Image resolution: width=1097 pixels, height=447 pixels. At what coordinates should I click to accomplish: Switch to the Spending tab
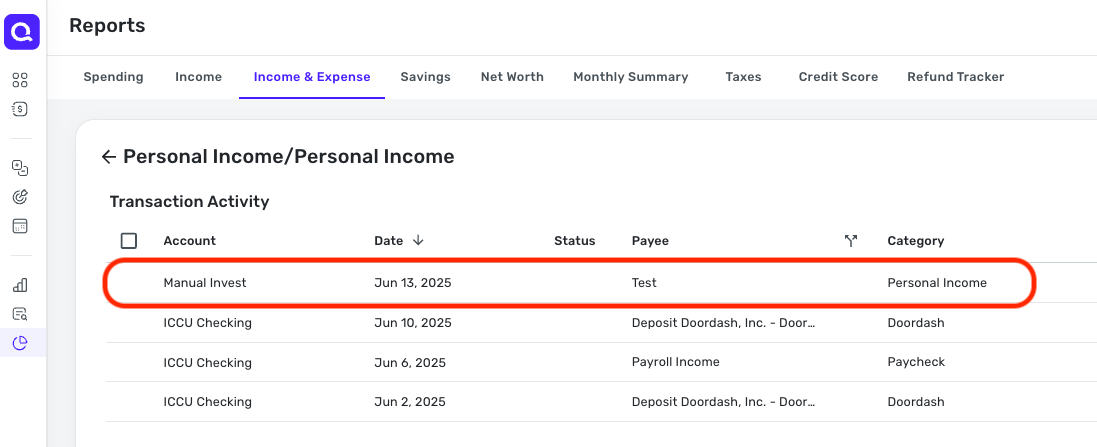pyautogui.click(x=113, y=77)
